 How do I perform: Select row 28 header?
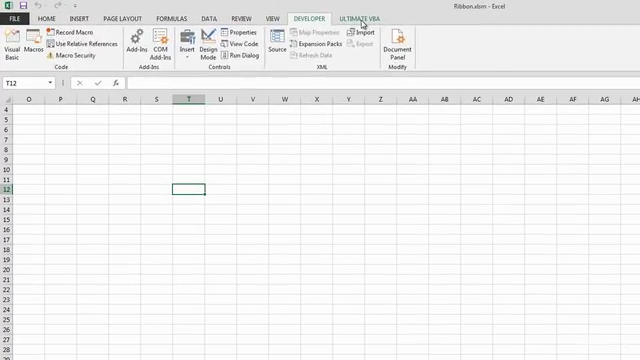[x=7, y=350]
